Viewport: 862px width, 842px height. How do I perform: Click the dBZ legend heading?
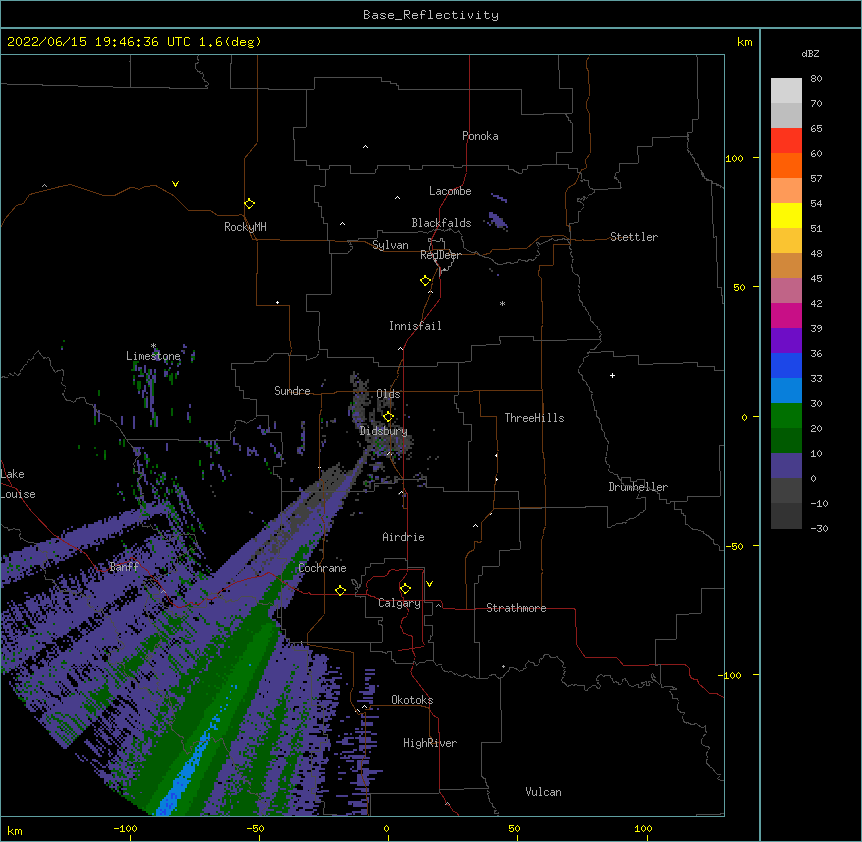pos(810,54)
